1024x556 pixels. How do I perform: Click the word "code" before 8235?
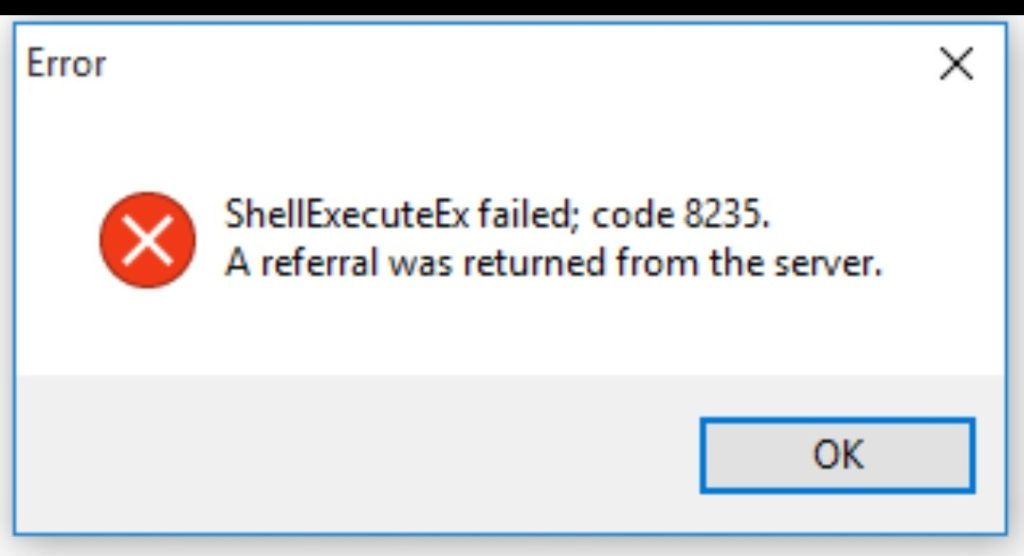point(633,214)
